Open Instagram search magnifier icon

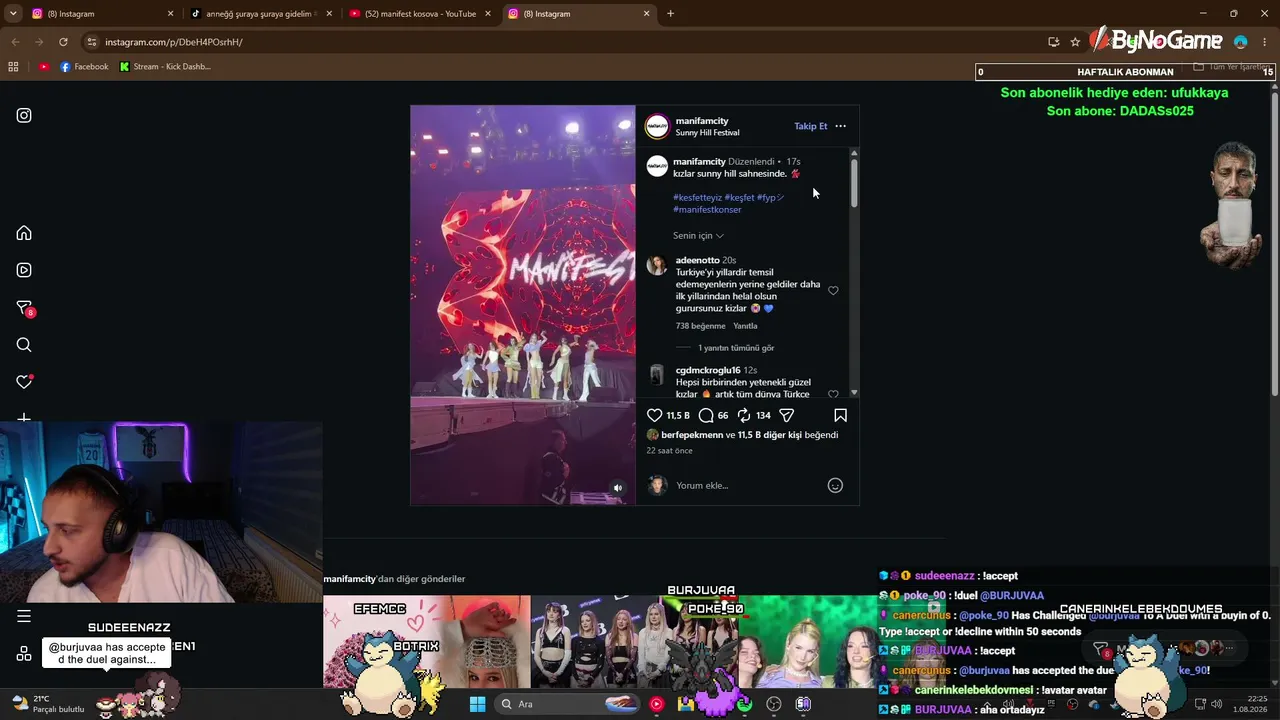click(24, 345)
